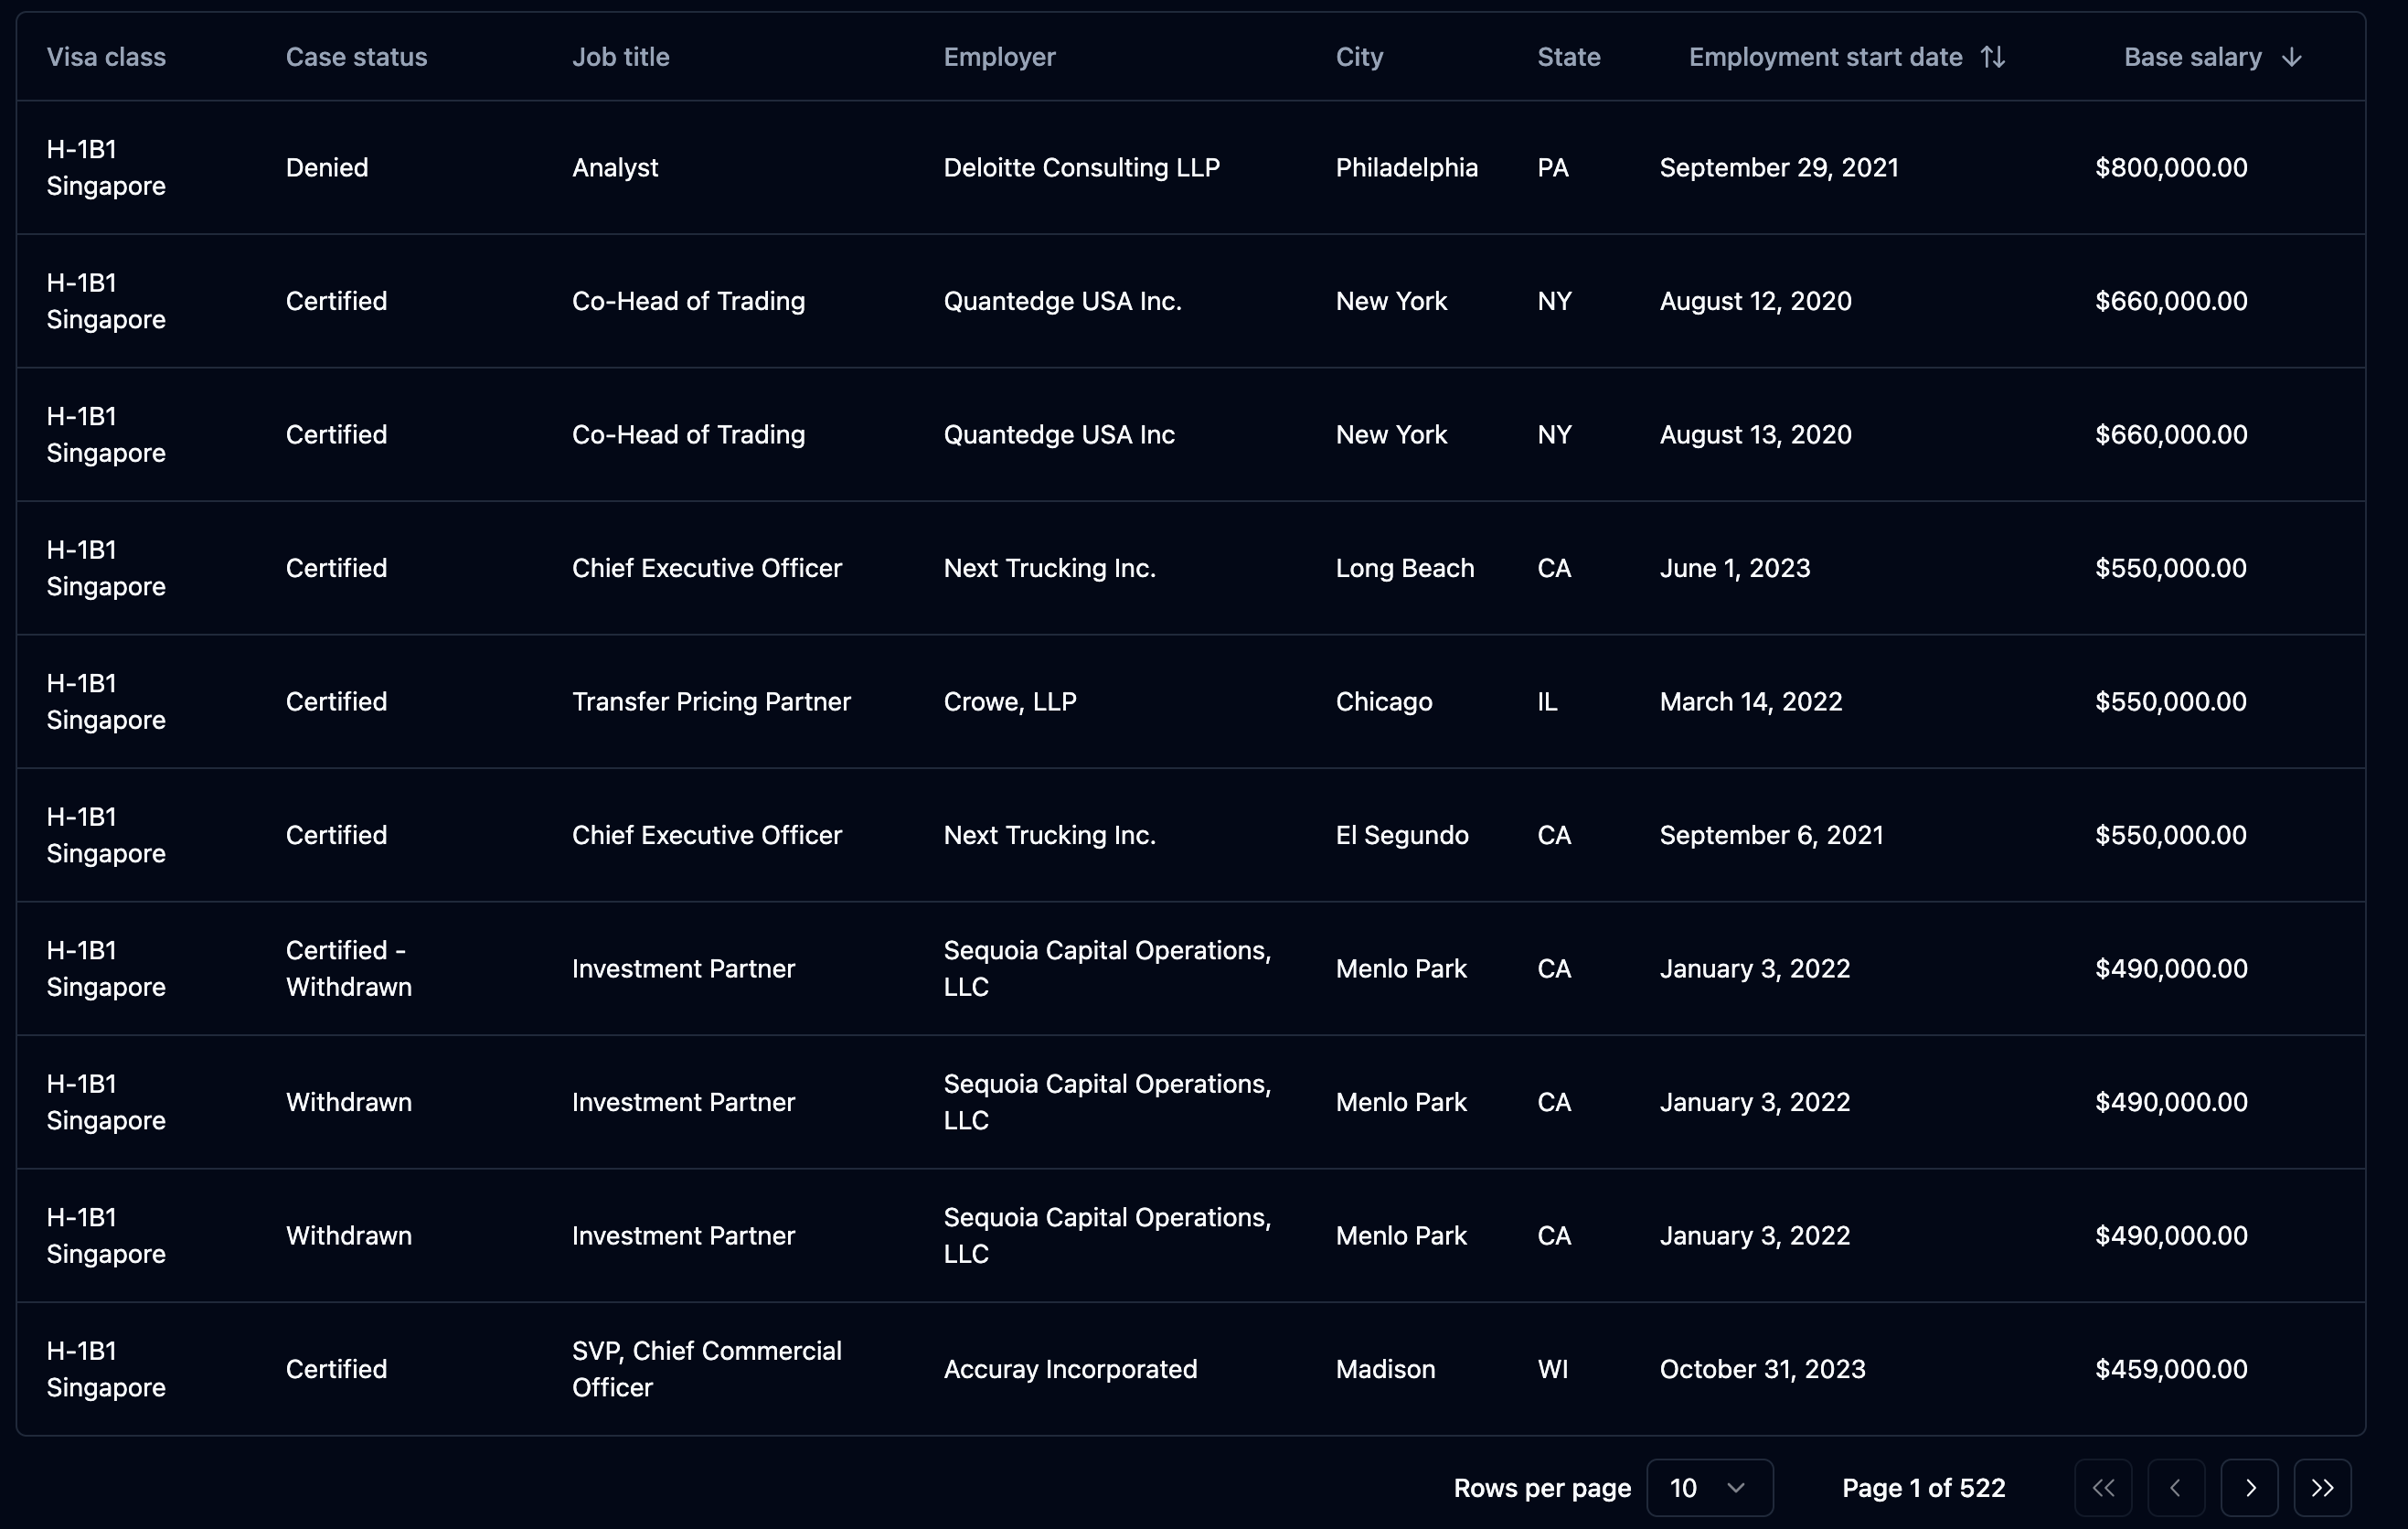2408x1529 pixels.
Task: Go to previous page button
Action: [x=2176, y=1487]
